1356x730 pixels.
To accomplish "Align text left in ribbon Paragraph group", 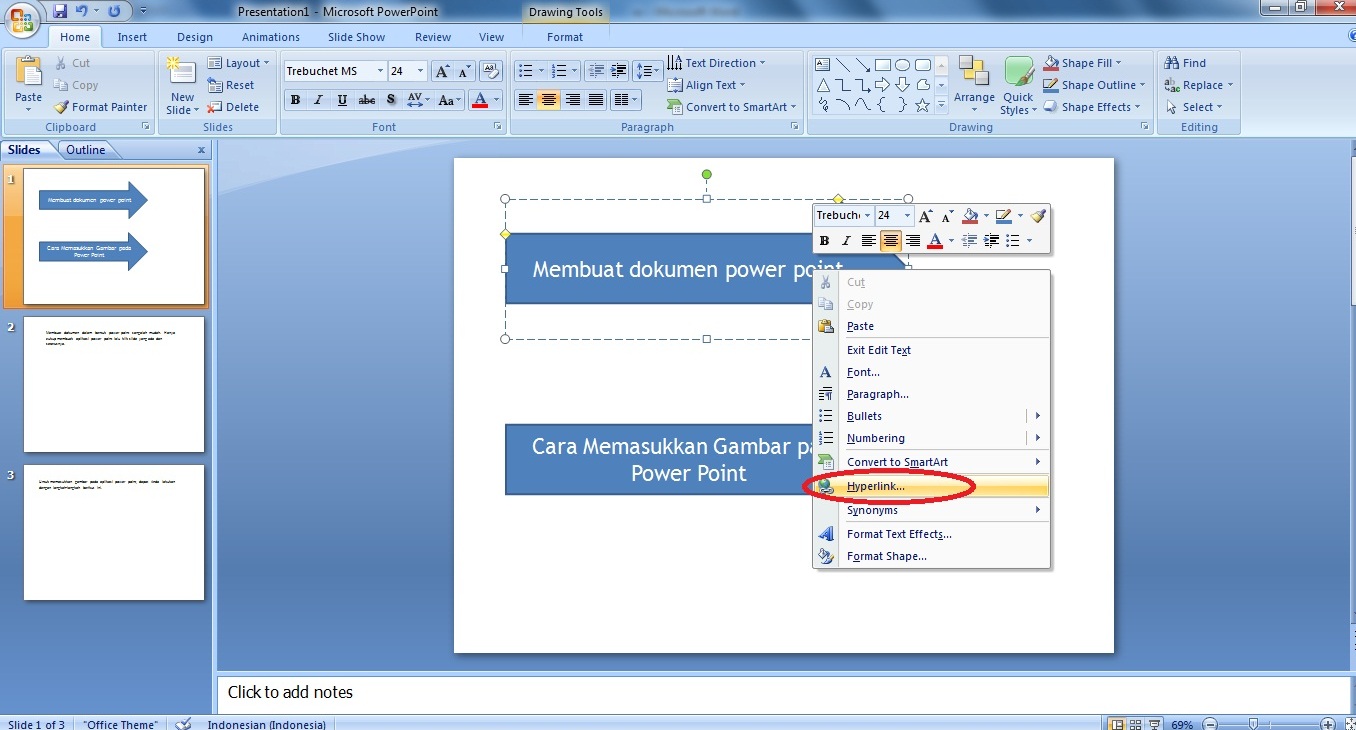I will (525, 100).
